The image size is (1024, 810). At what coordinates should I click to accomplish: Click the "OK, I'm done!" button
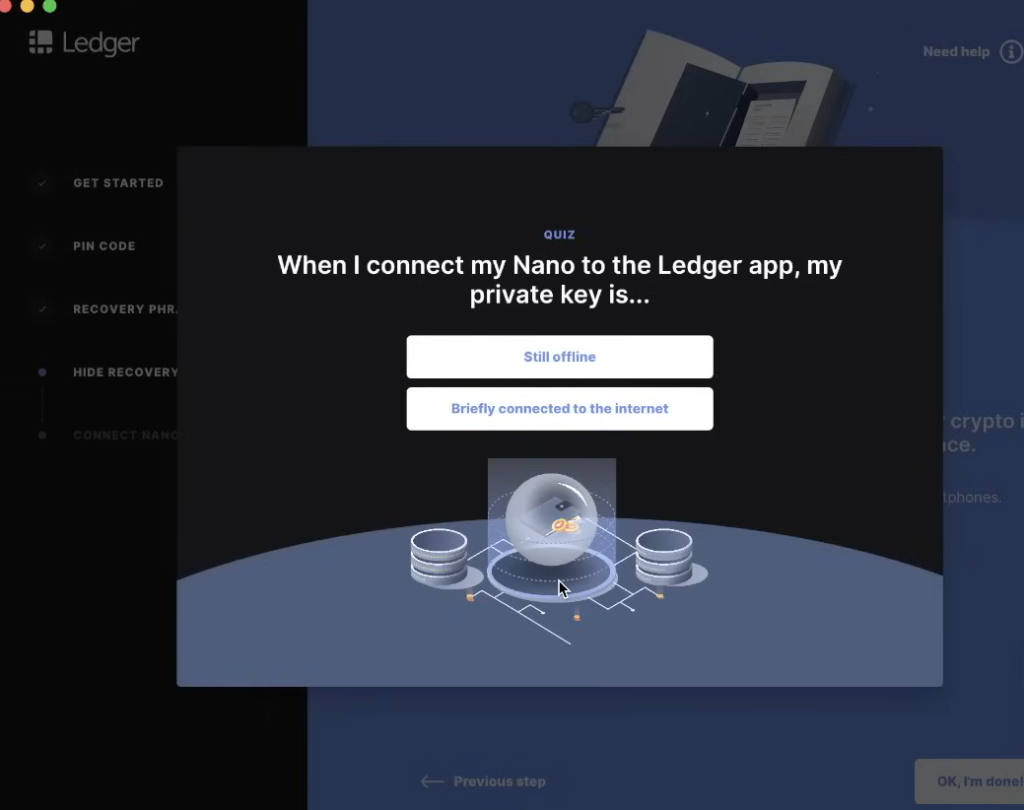(x=969, y=781)
